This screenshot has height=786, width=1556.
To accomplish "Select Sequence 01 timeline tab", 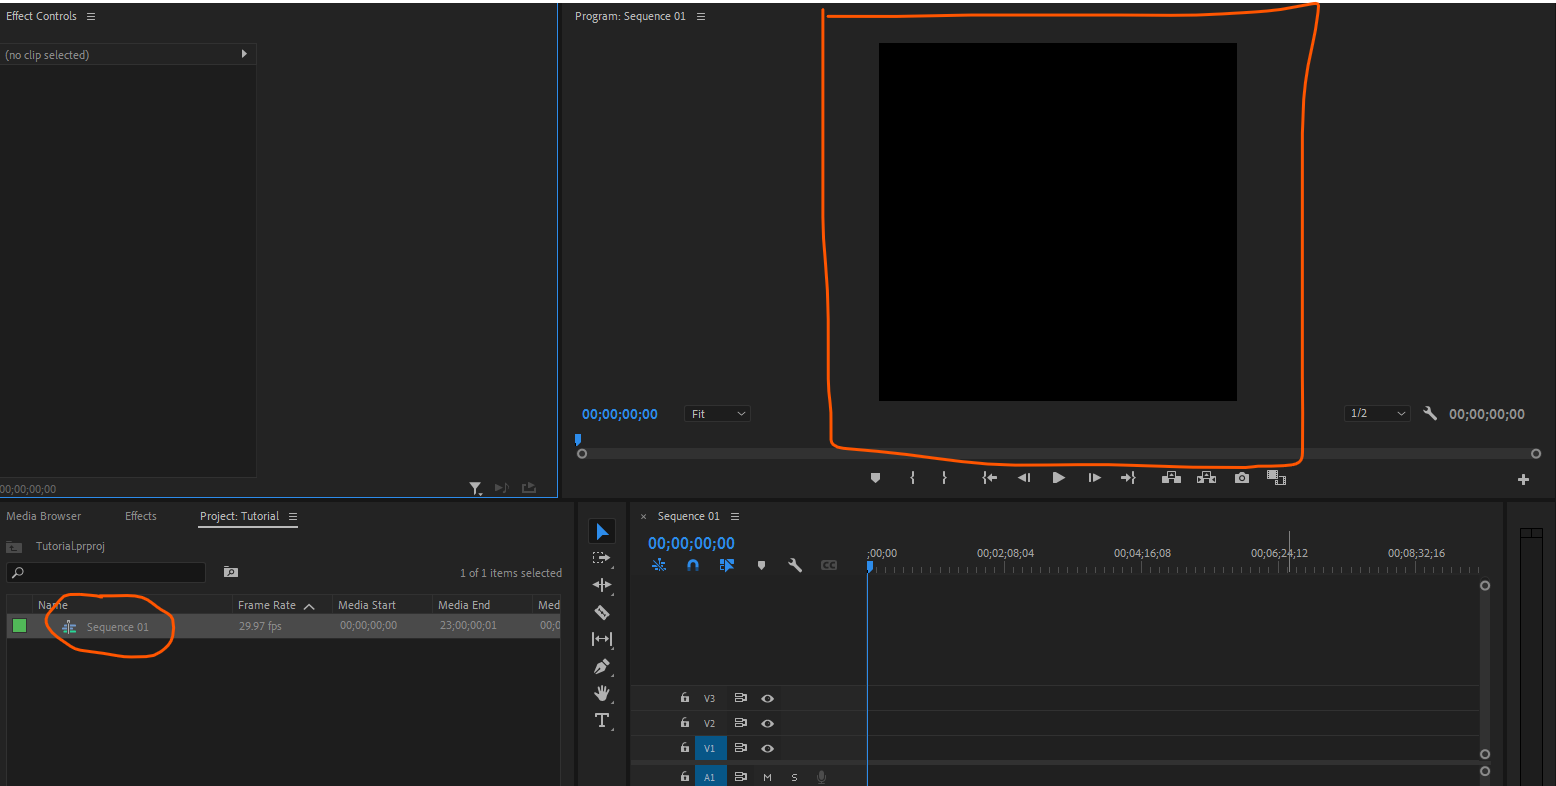I will point(689,516).
